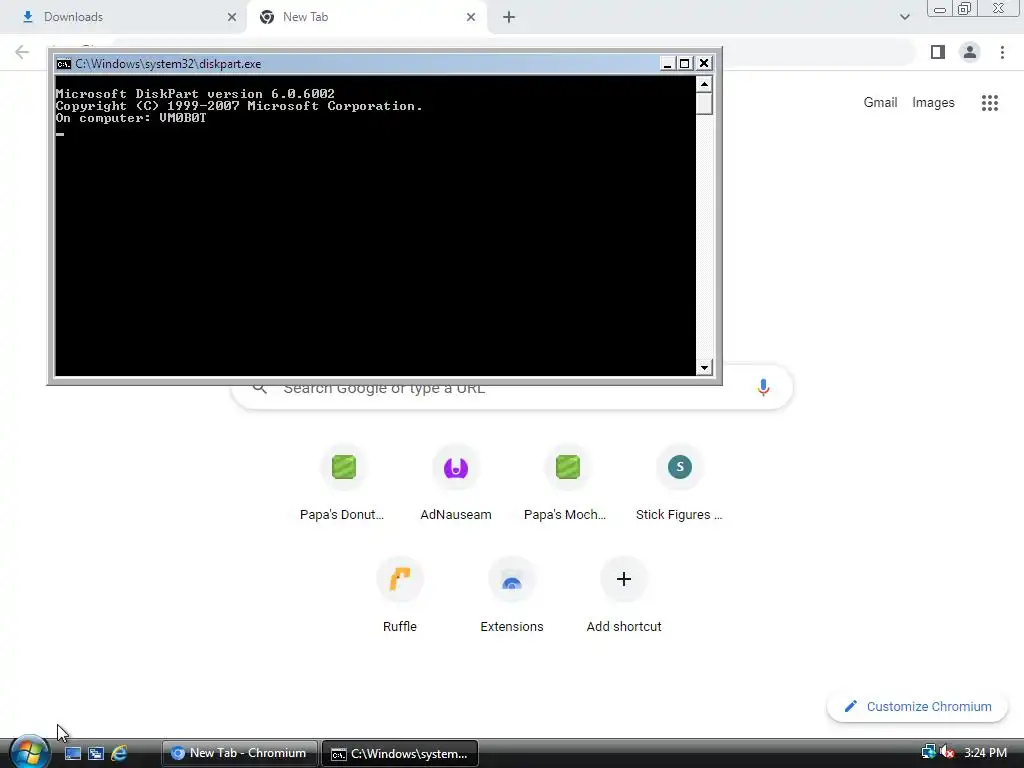The height and width of the screenshot is (768, 1024).
Task: Click the 3:24 PM taskbar clock
Action: 985,753
